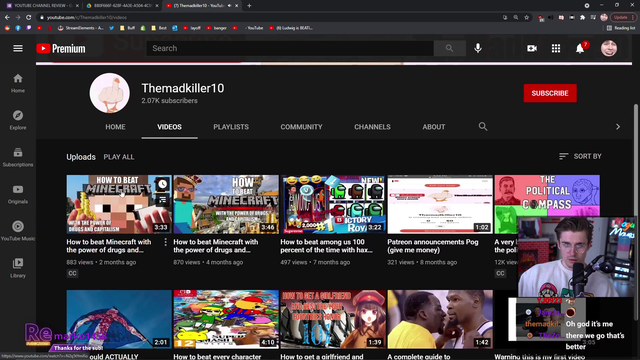Open three-dot menu of first Minecraft video

[x=165, y=242]
